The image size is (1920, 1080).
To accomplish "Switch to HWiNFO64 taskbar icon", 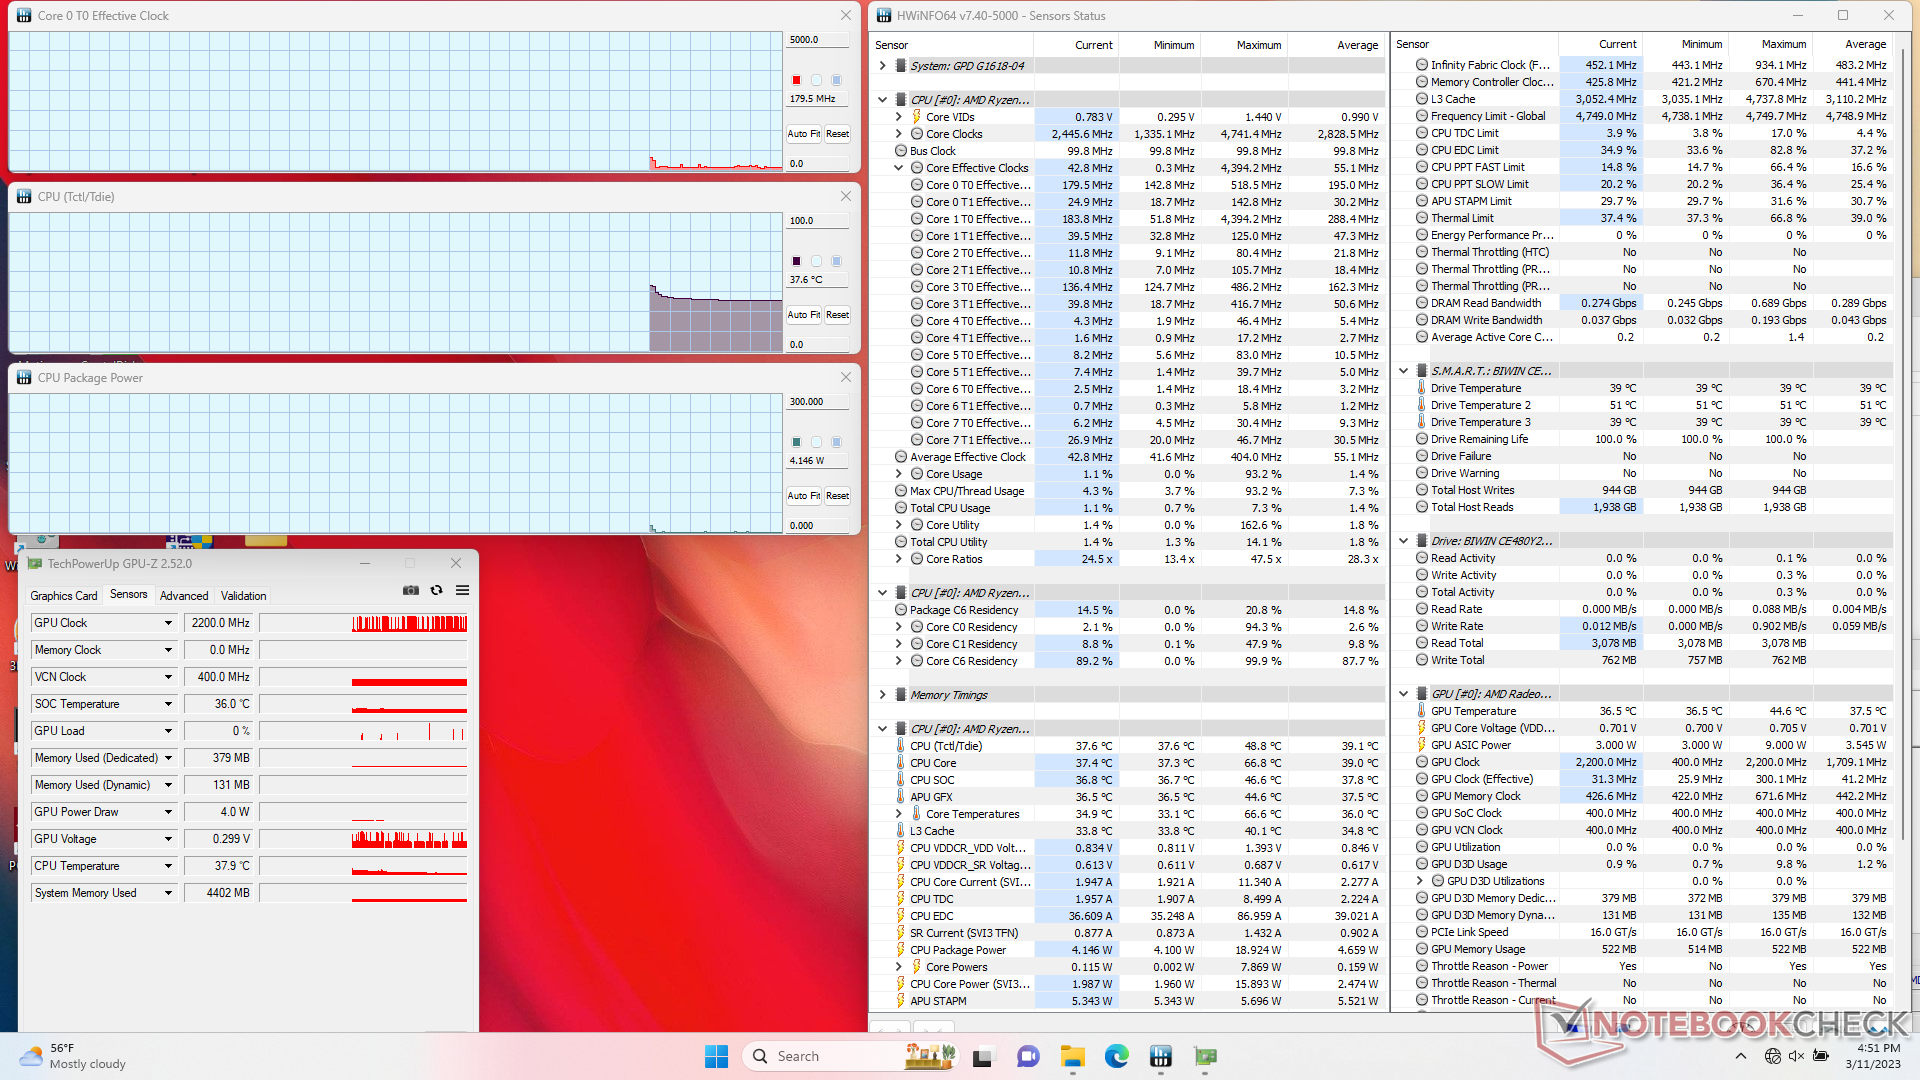I will tap(1161, 1056).
